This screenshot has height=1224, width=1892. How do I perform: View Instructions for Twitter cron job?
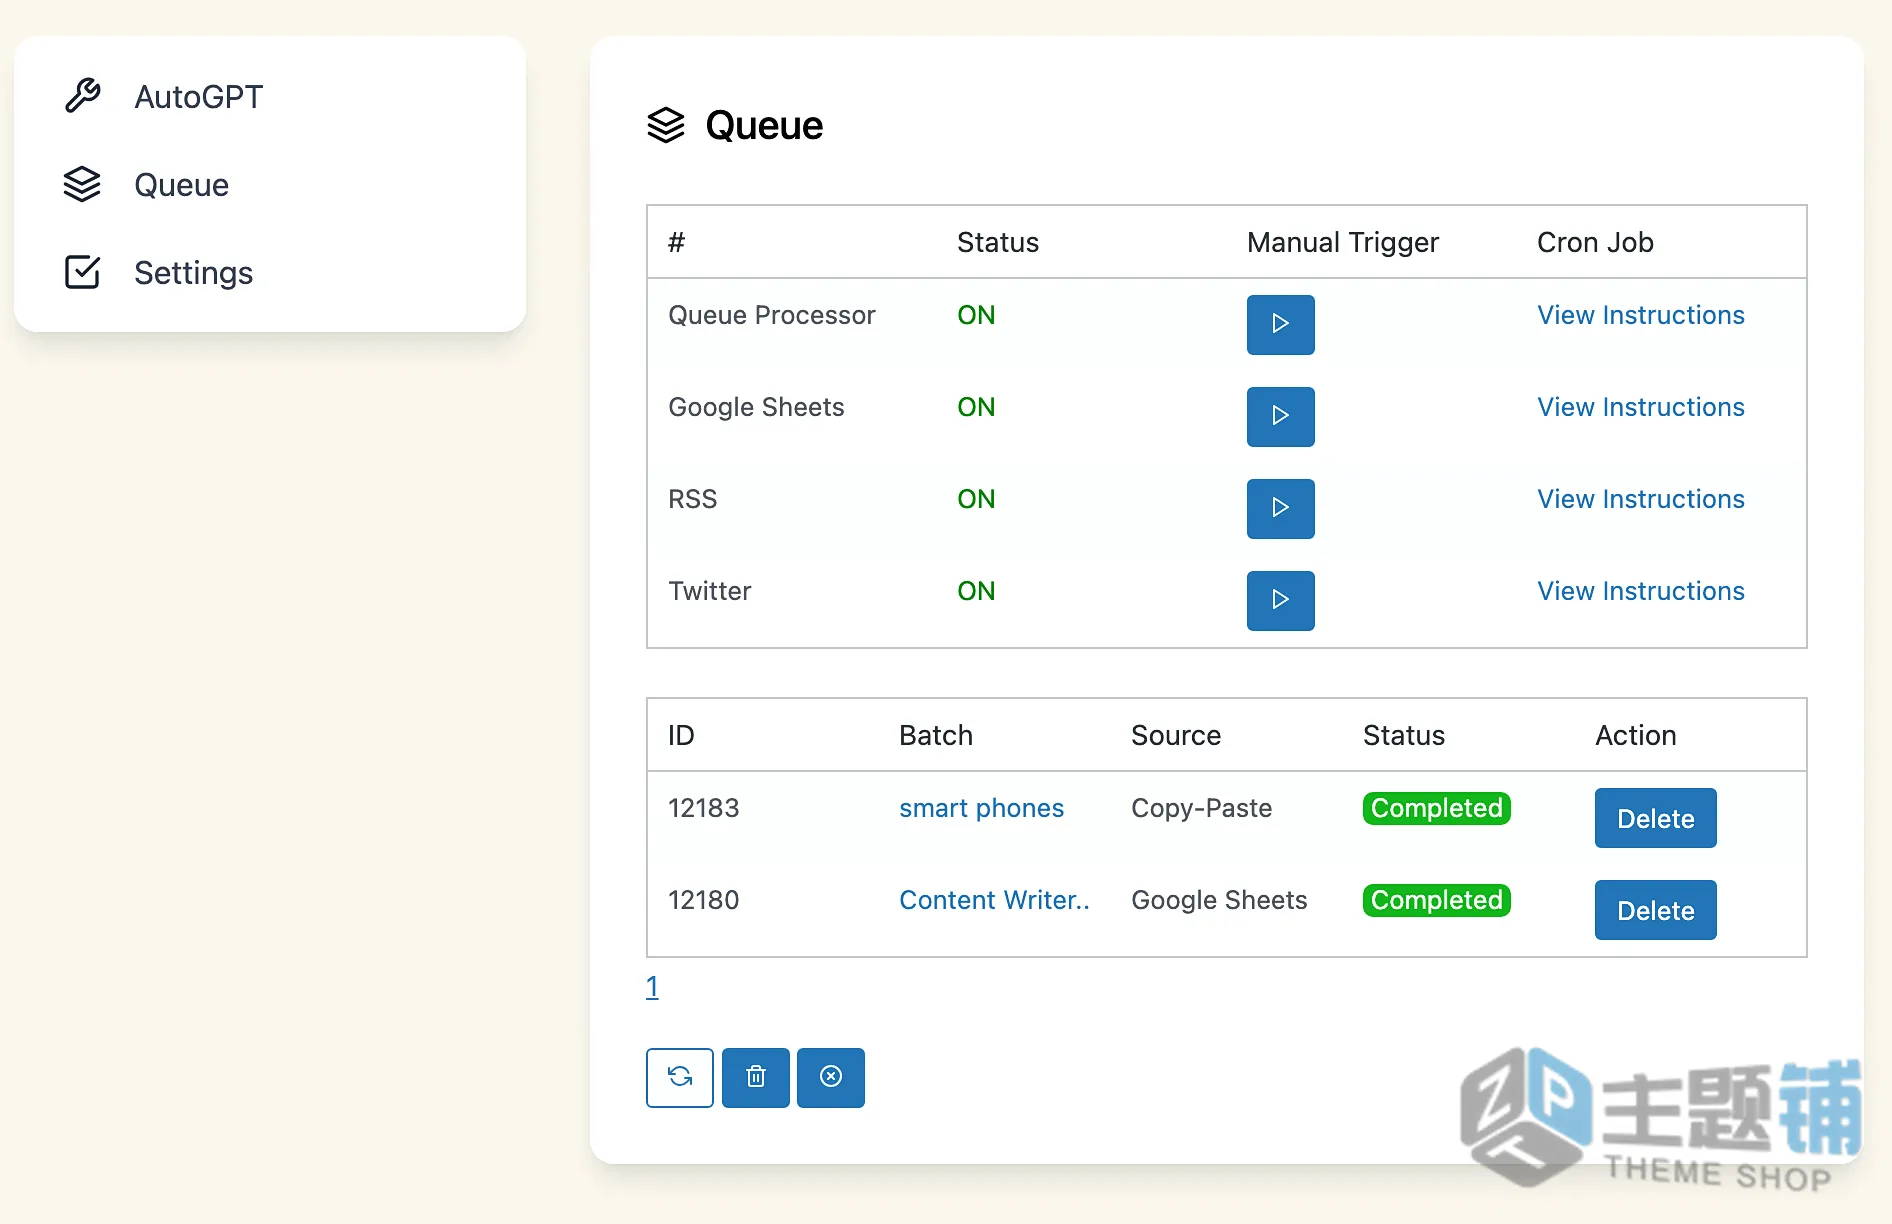(1640, 591)
